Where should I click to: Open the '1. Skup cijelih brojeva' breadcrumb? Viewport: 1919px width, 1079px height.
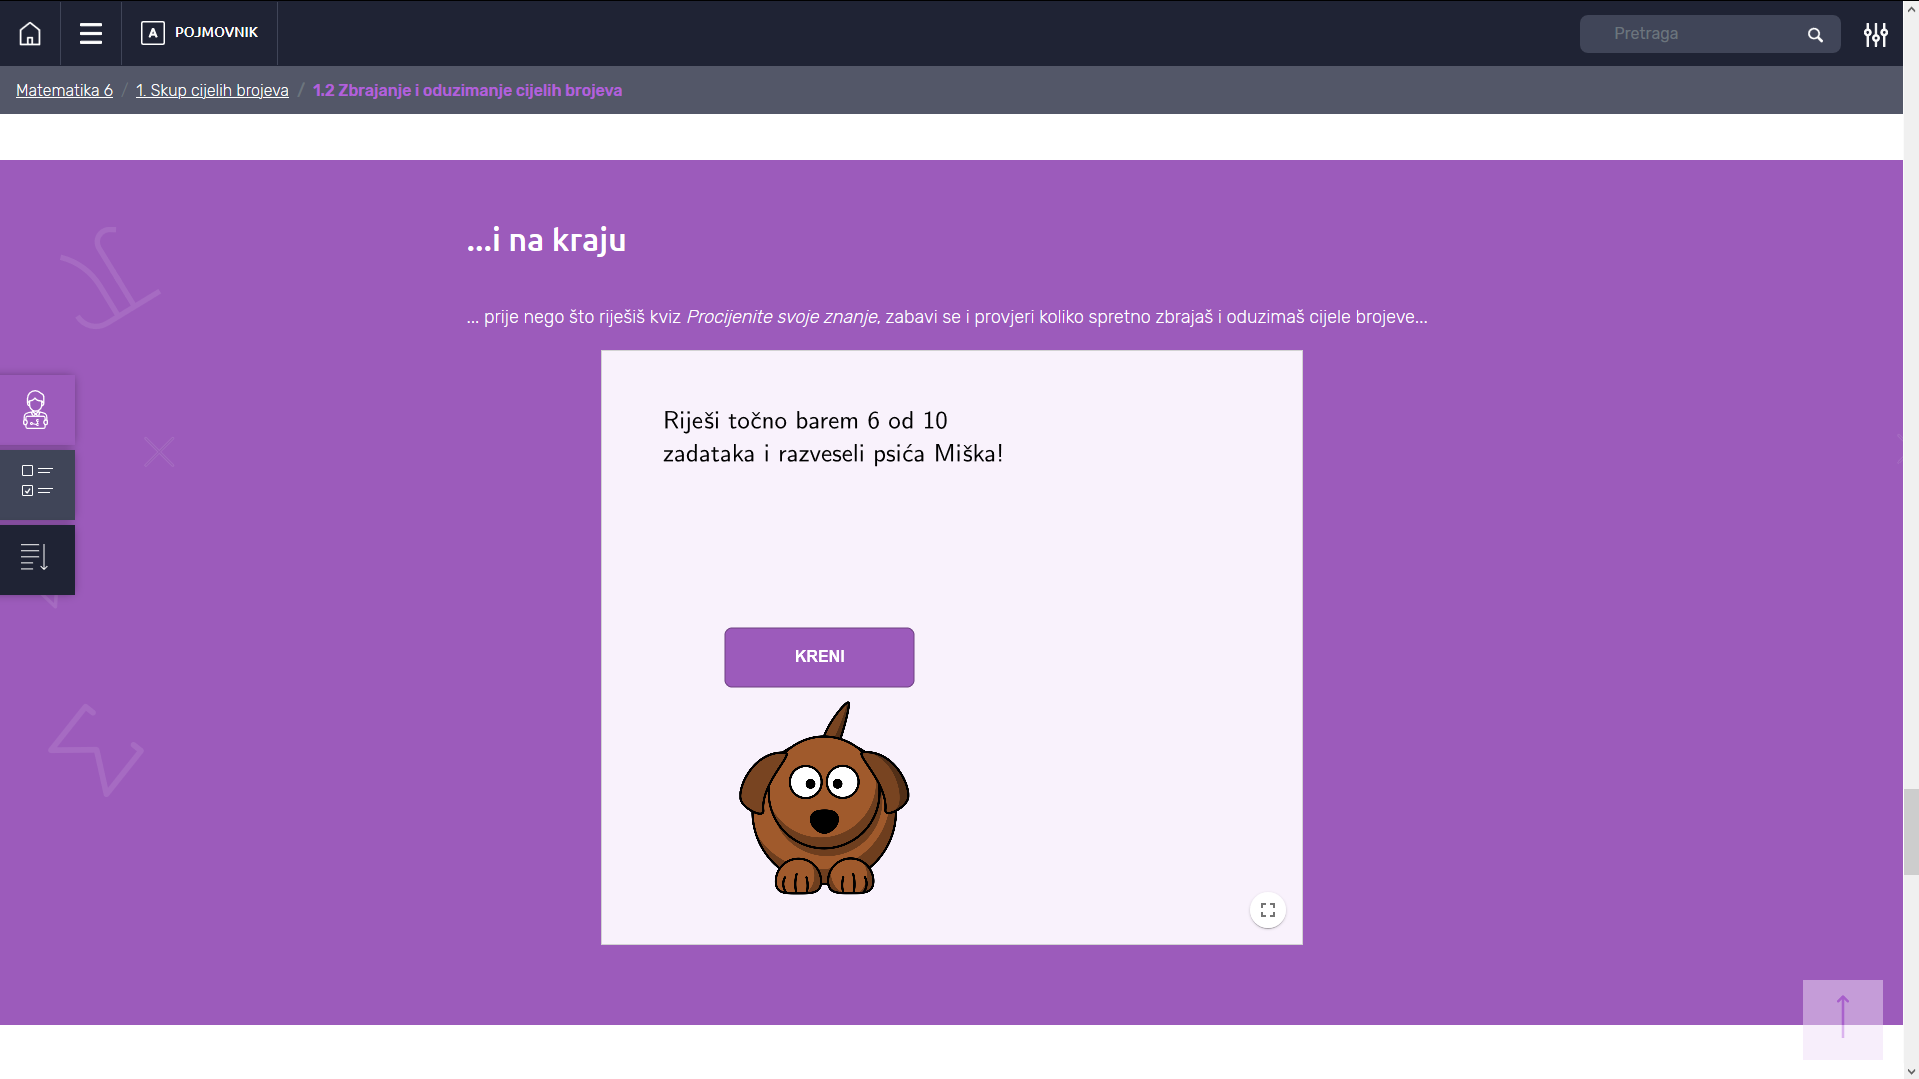point(212,91)
